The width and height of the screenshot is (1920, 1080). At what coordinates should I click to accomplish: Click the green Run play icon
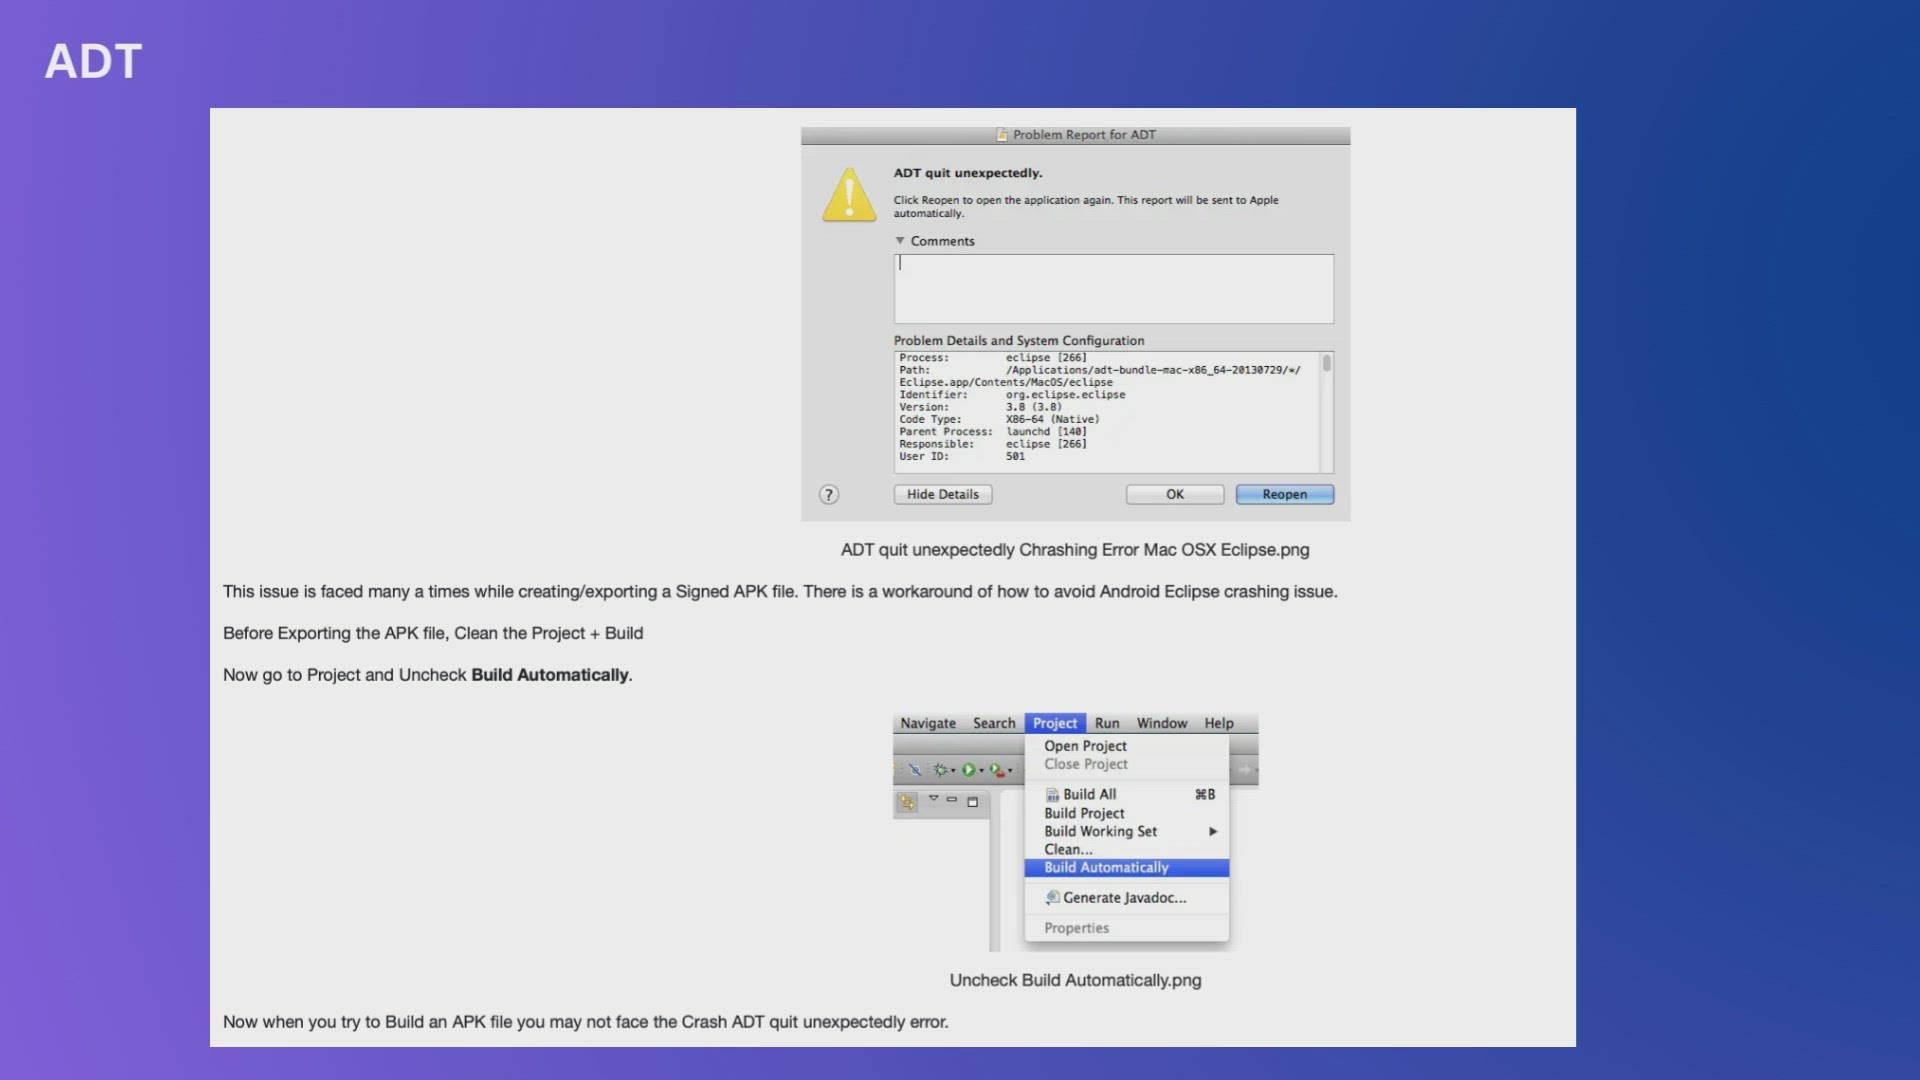pyautogui.click(x=968, y=770)
